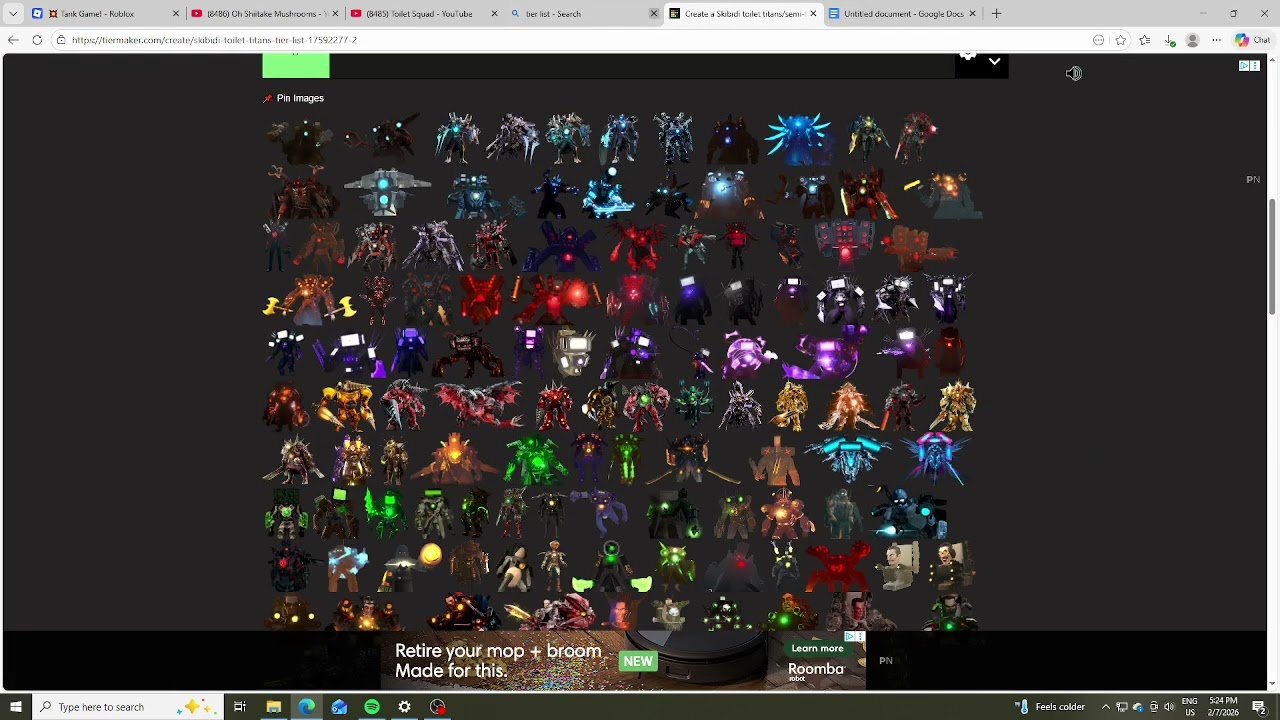The width and height of the screenshot is (1280, 720).
Task: Go back to the previous page
Action: tap(13, 40)
